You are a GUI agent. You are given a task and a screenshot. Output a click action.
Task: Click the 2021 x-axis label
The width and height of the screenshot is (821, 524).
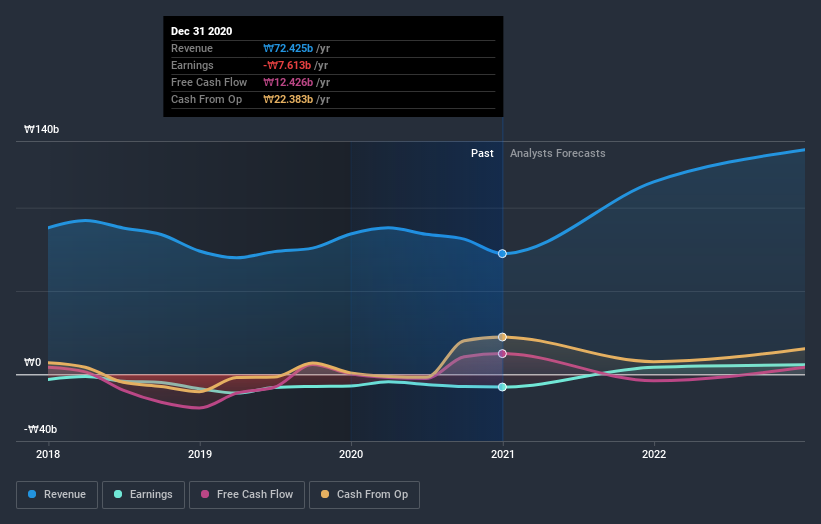click(x=503, y=454)
